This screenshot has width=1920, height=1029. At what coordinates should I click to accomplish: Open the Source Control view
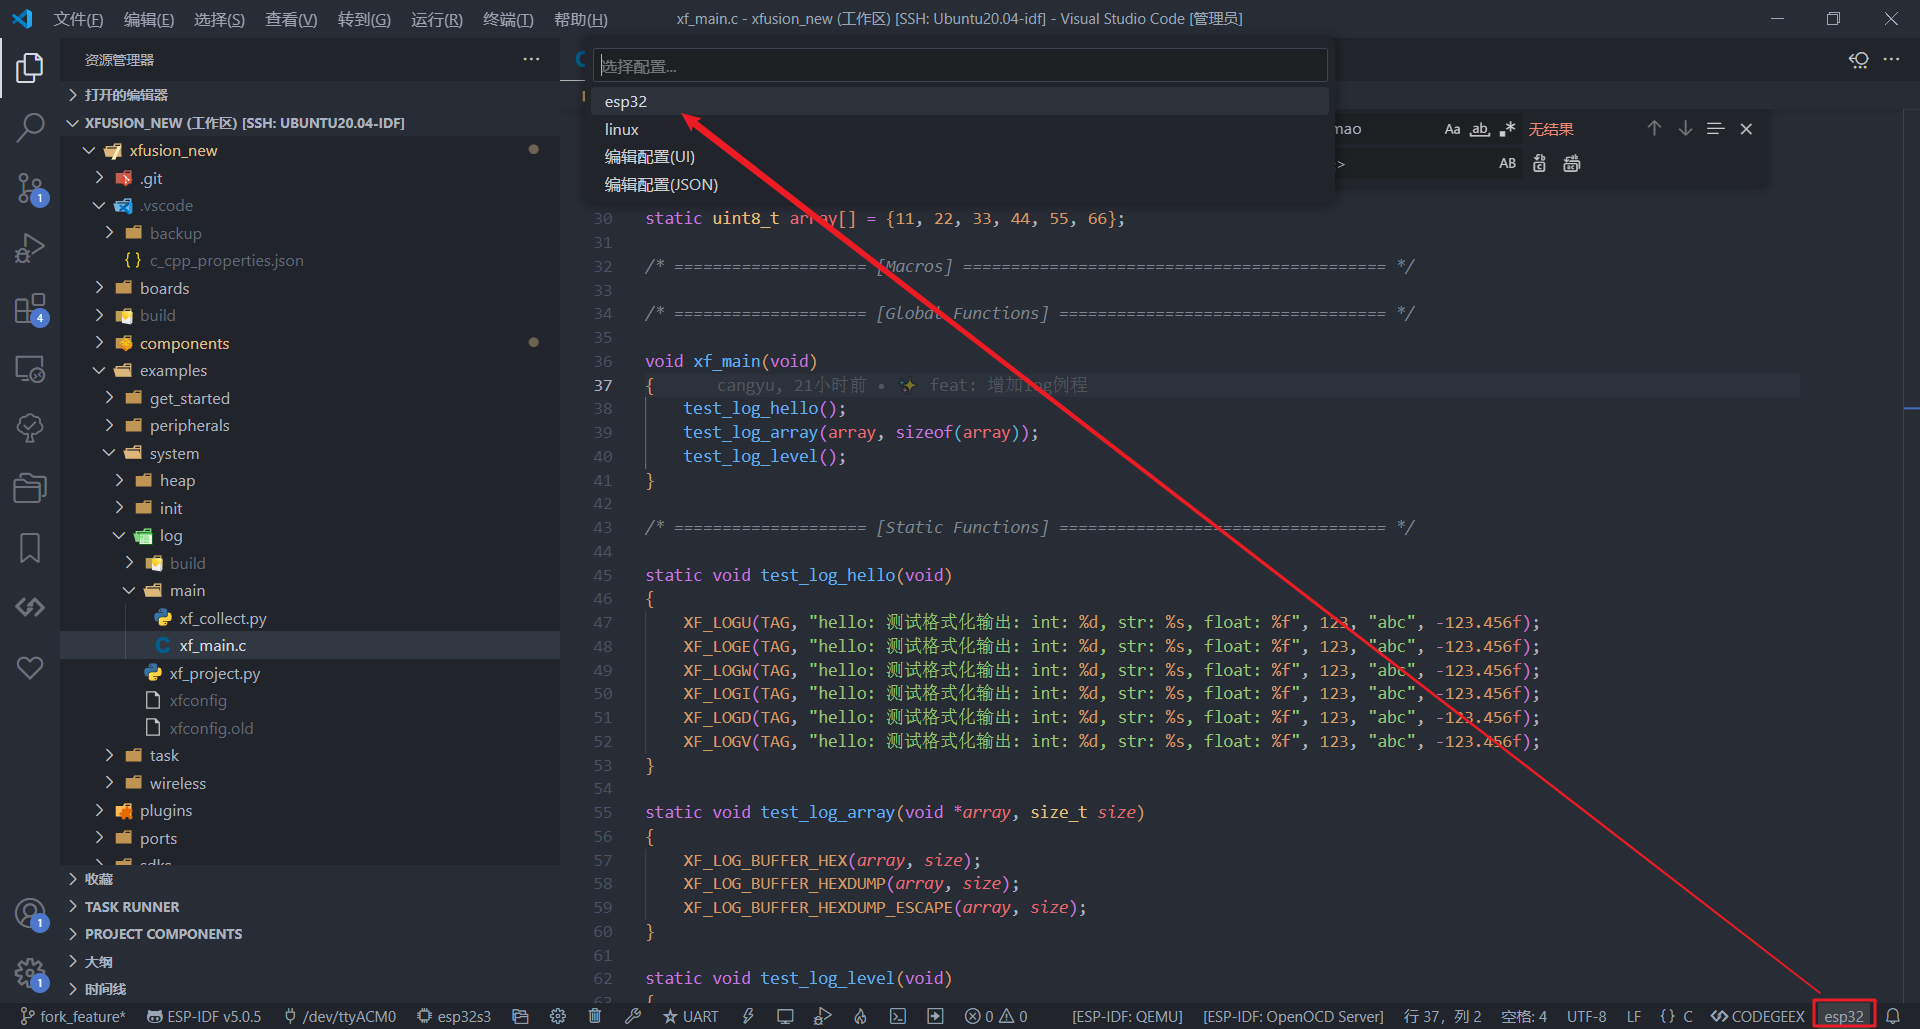(x=30, y=187)
